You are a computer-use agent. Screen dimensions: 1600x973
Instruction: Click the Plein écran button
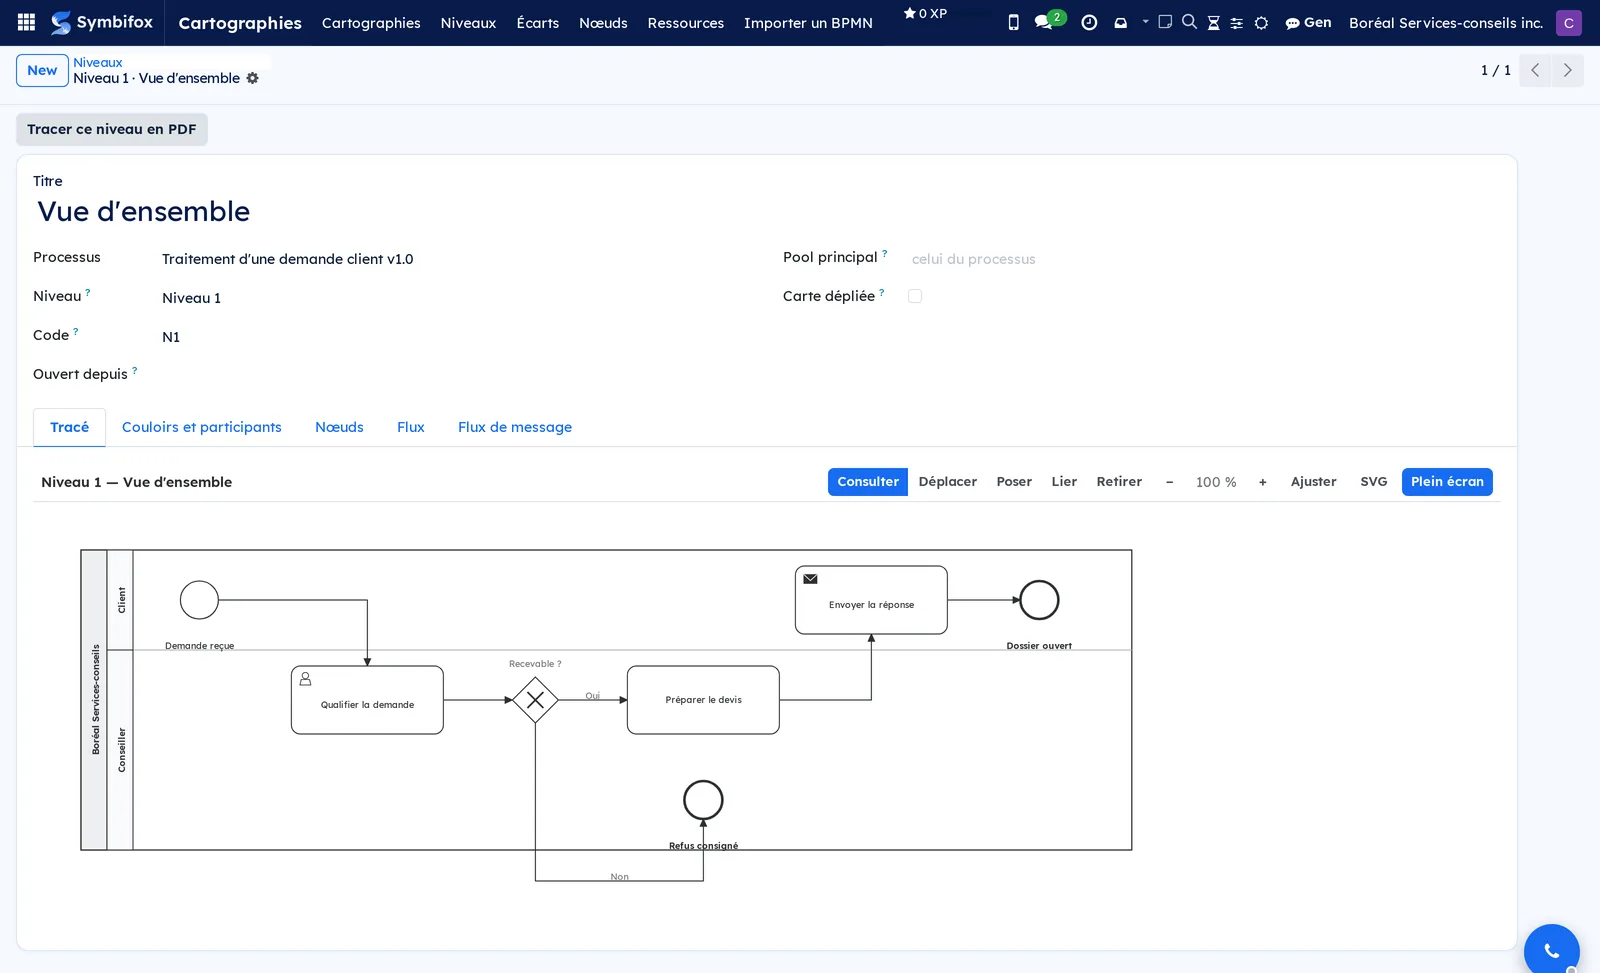[1447, 482]
